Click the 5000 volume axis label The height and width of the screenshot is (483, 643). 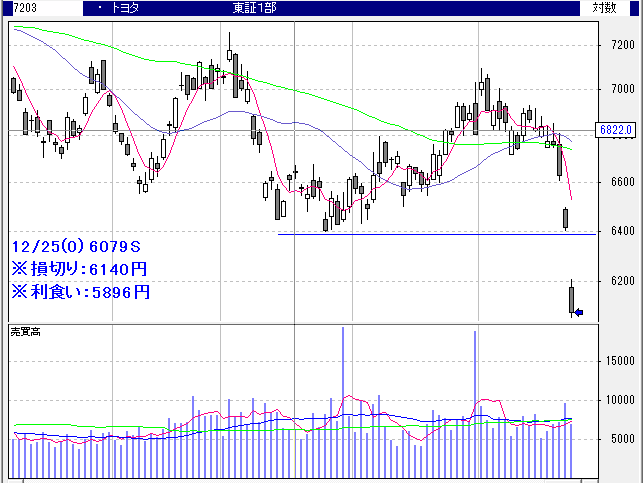621,439
